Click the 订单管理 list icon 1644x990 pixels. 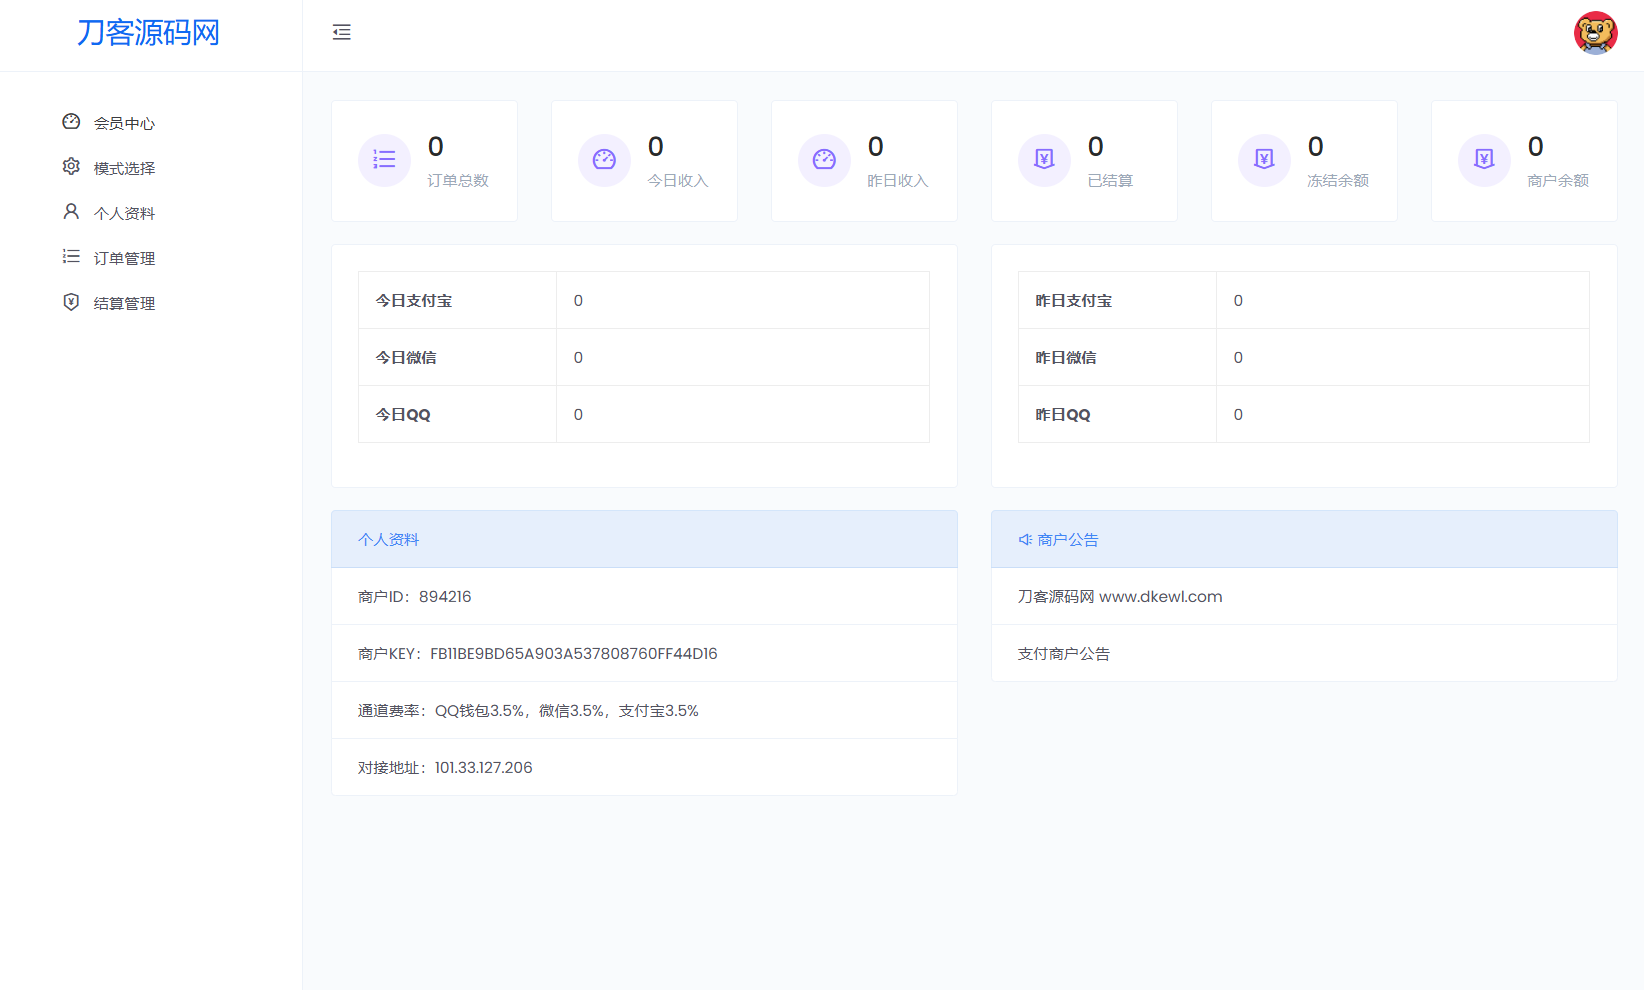coord(71,256)
